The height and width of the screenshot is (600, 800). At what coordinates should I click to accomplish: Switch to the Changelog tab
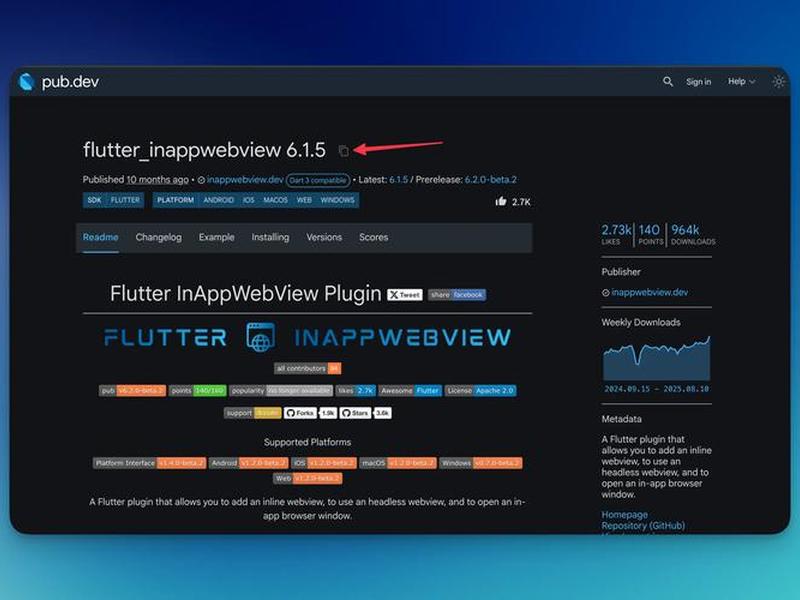159,237
